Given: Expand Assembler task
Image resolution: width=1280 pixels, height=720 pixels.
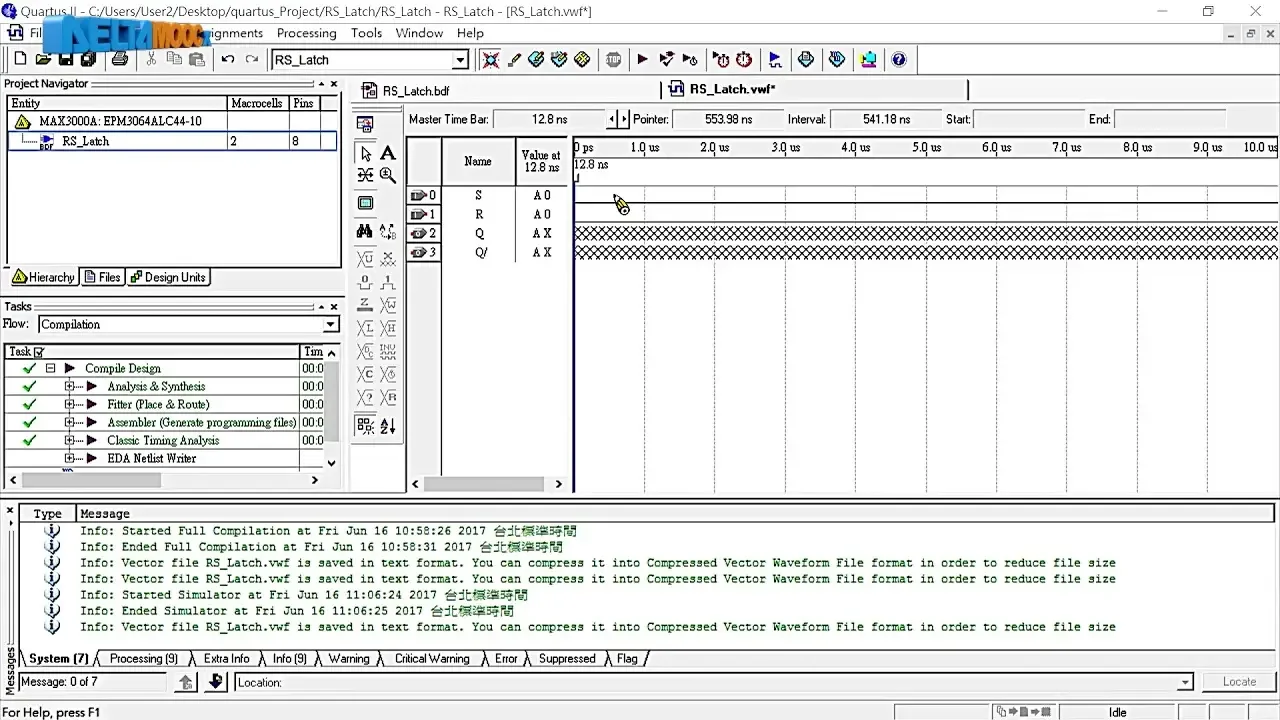Looking at the screenshot, I should (70, 423).
